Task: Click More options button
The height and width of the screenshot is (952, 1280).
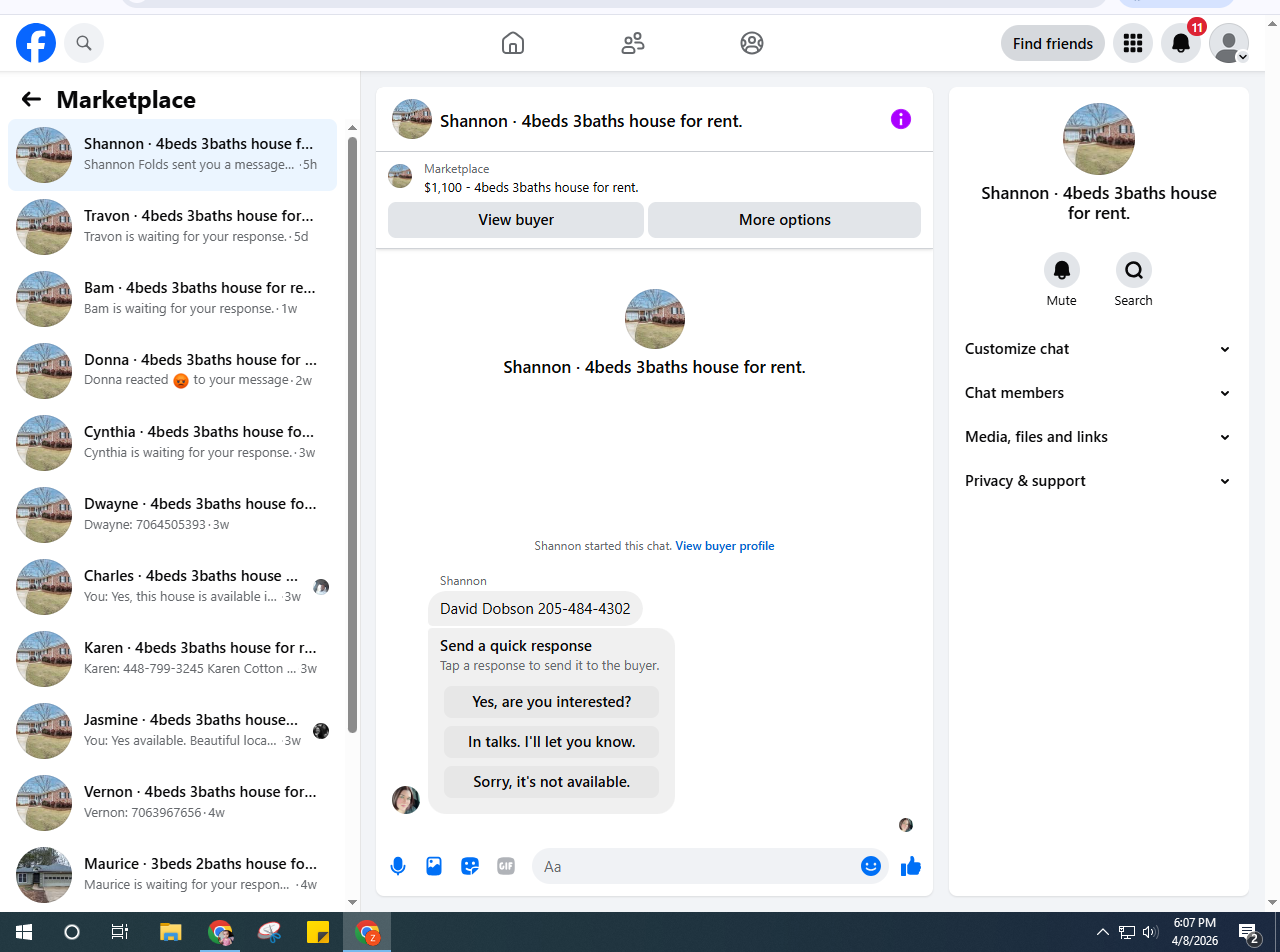Action: (785, 220)
